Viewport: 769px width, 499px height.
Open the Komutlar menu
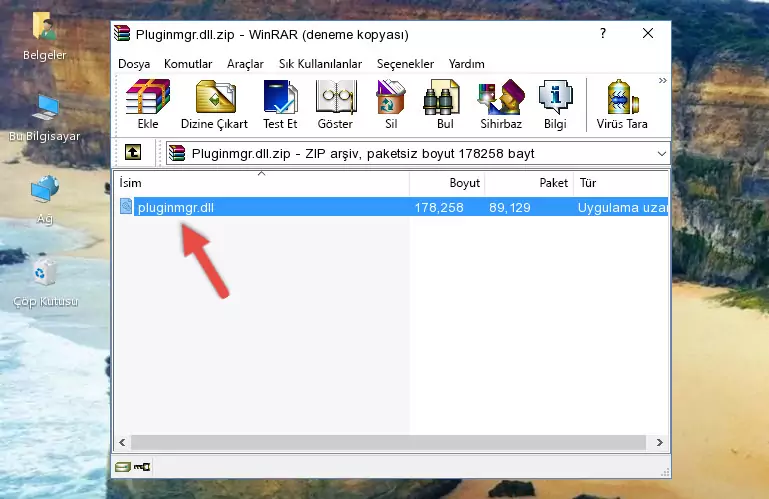(x=188, y=64)
